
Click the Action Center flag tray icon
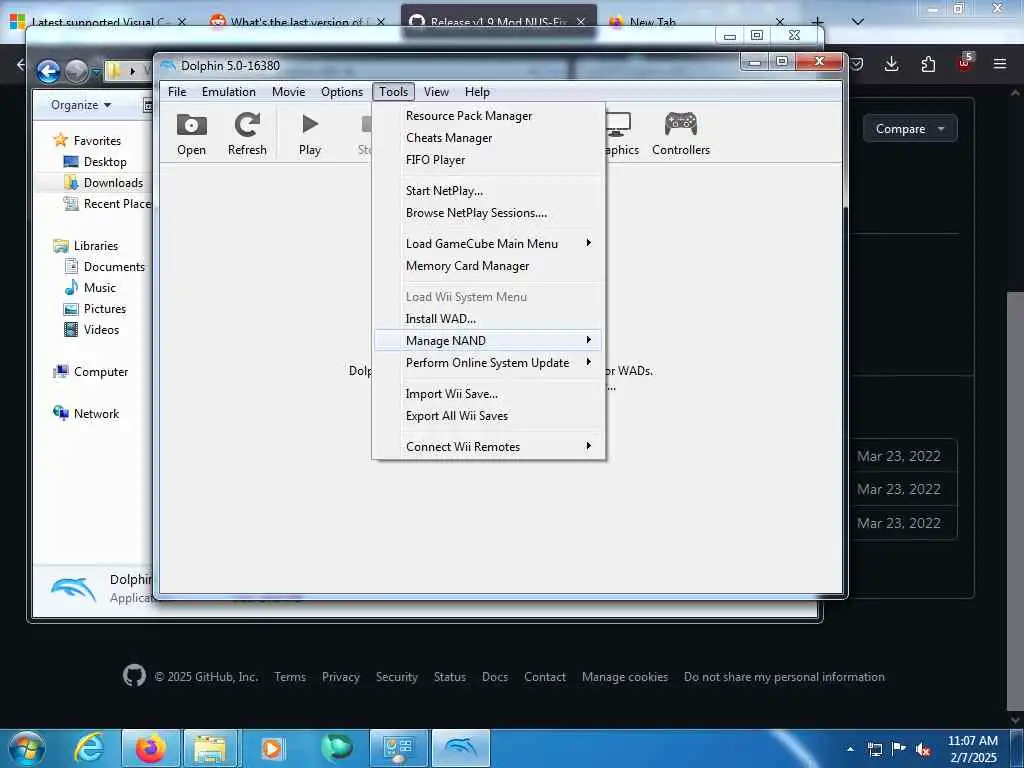[898, 749]
